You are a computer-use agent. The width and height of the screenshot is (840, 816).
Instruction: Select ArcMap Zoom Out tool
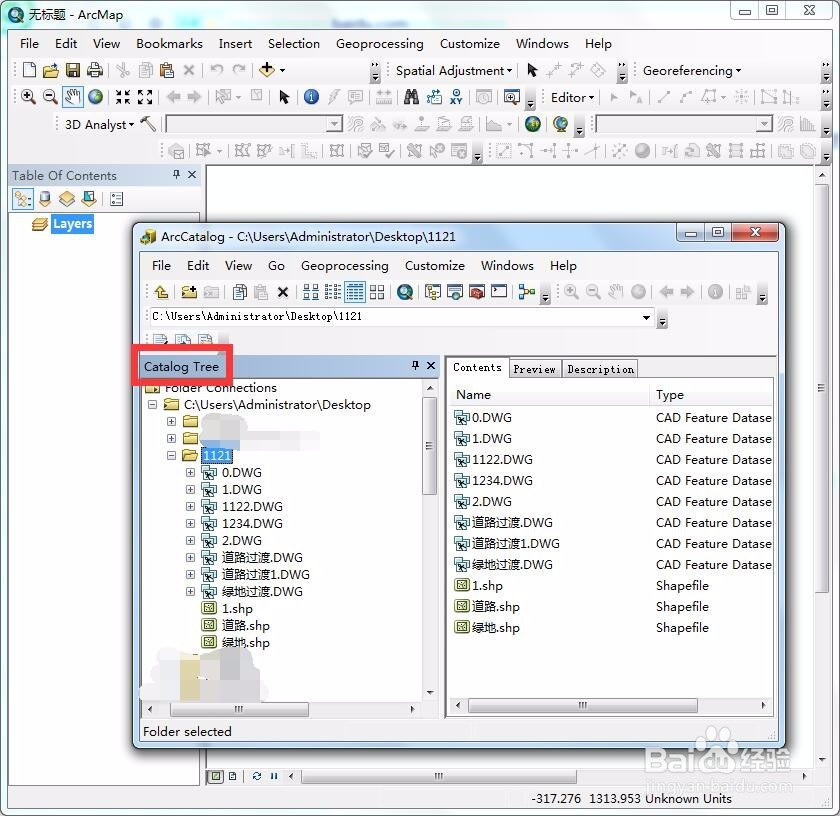pyautogui.click(x=50, y=96)
